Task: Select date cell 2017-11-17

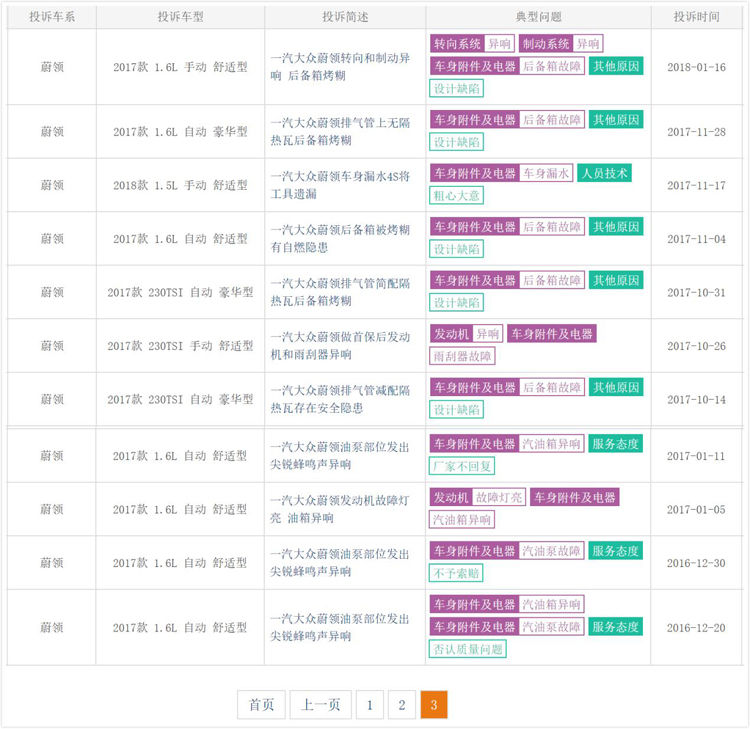Action: [696, 185]
